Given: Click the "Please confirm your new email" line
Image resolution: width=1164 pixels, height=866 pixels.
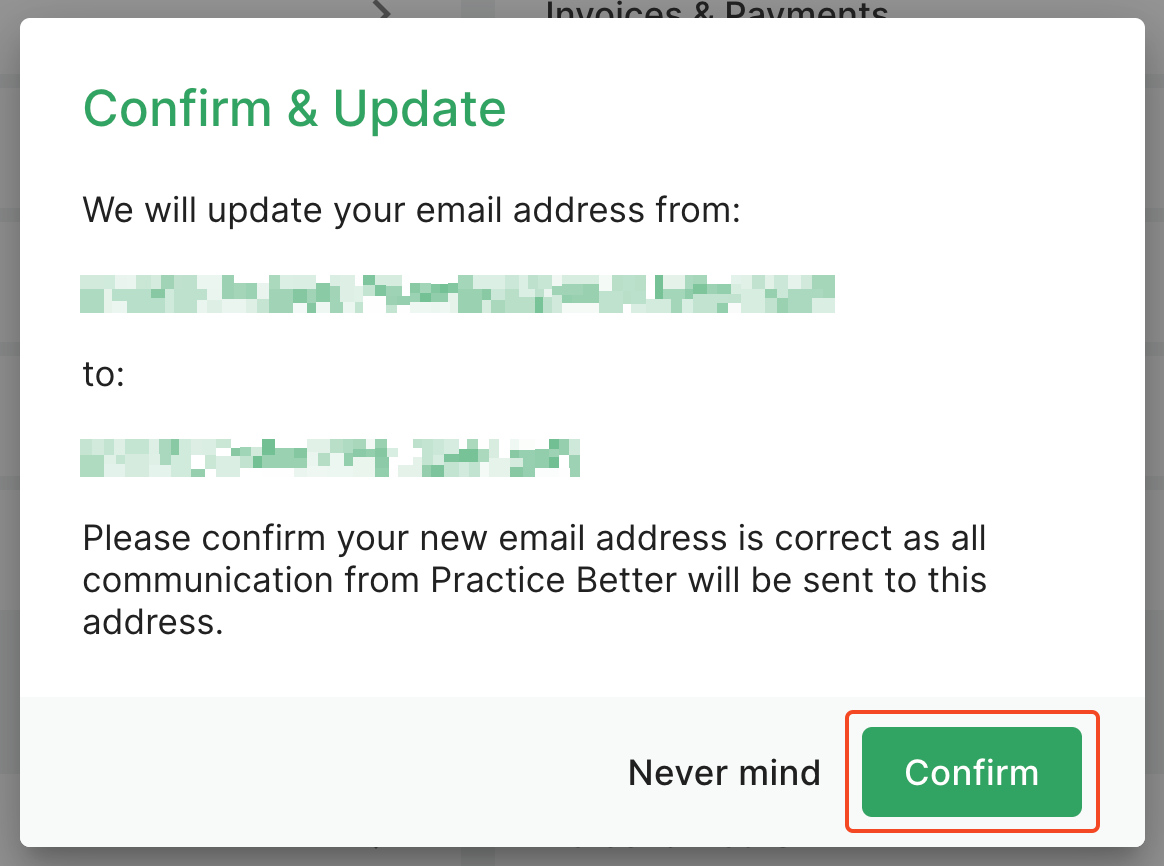Looking at the screenshot, I should (534, 538).
